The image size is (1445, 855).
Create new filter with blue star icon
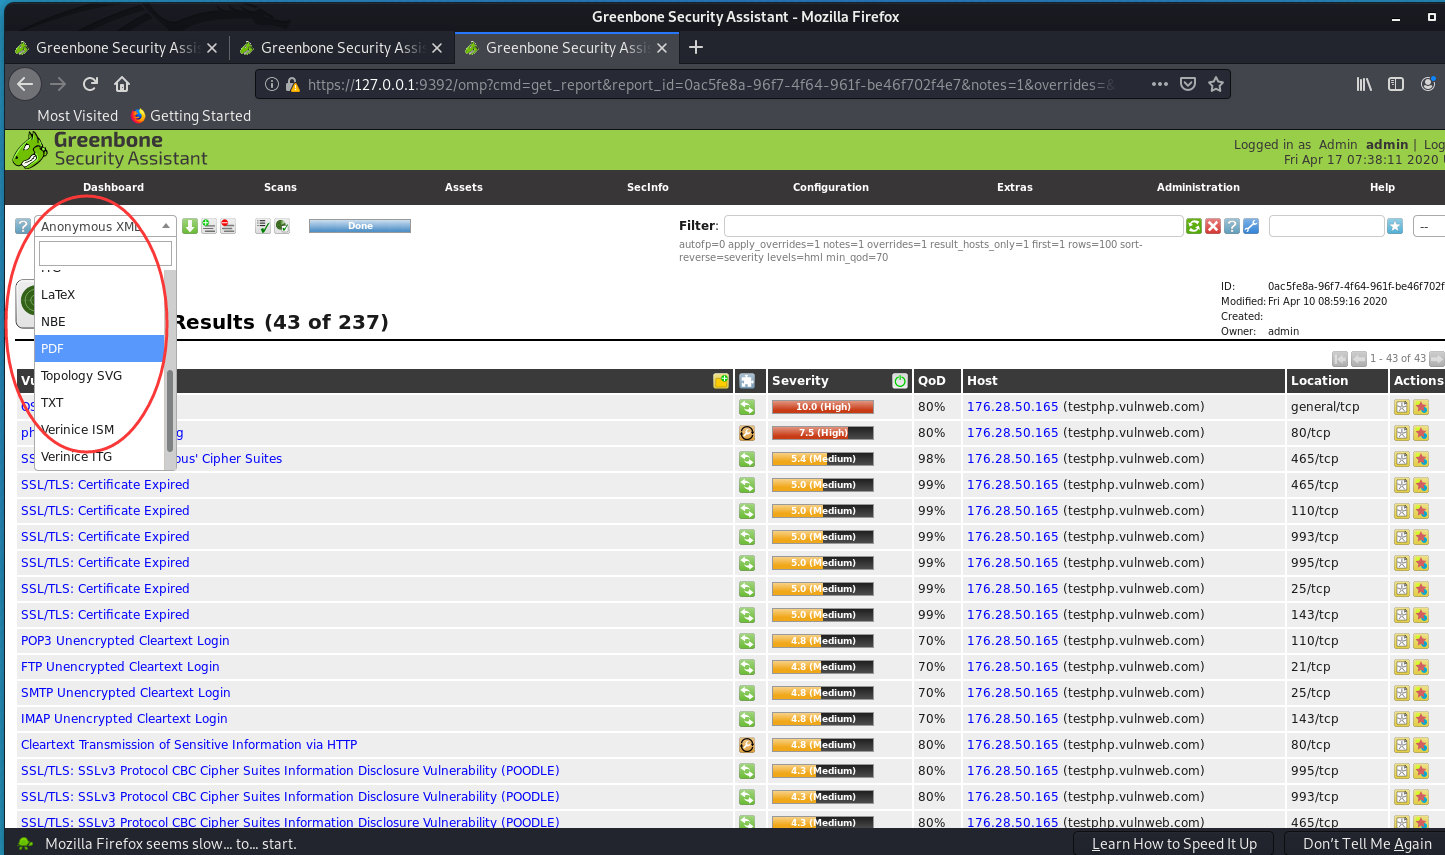point(1395,226)
